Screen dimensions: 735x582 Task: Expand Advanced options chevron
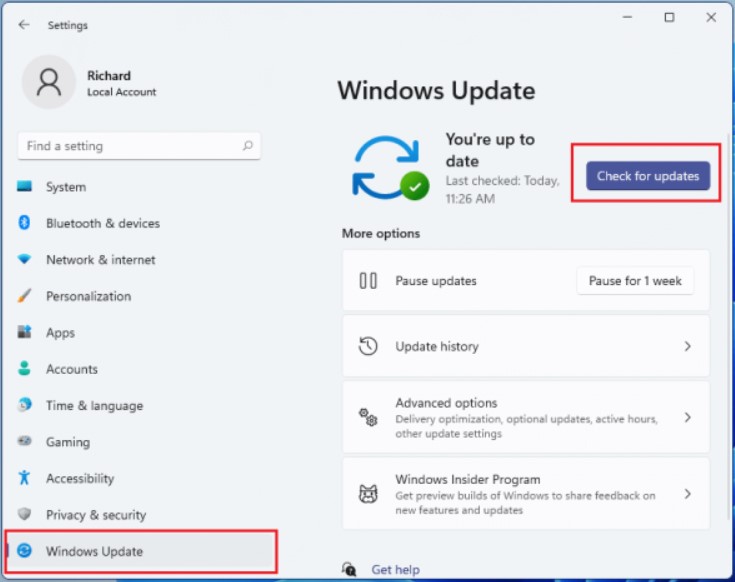click(687, 417)
